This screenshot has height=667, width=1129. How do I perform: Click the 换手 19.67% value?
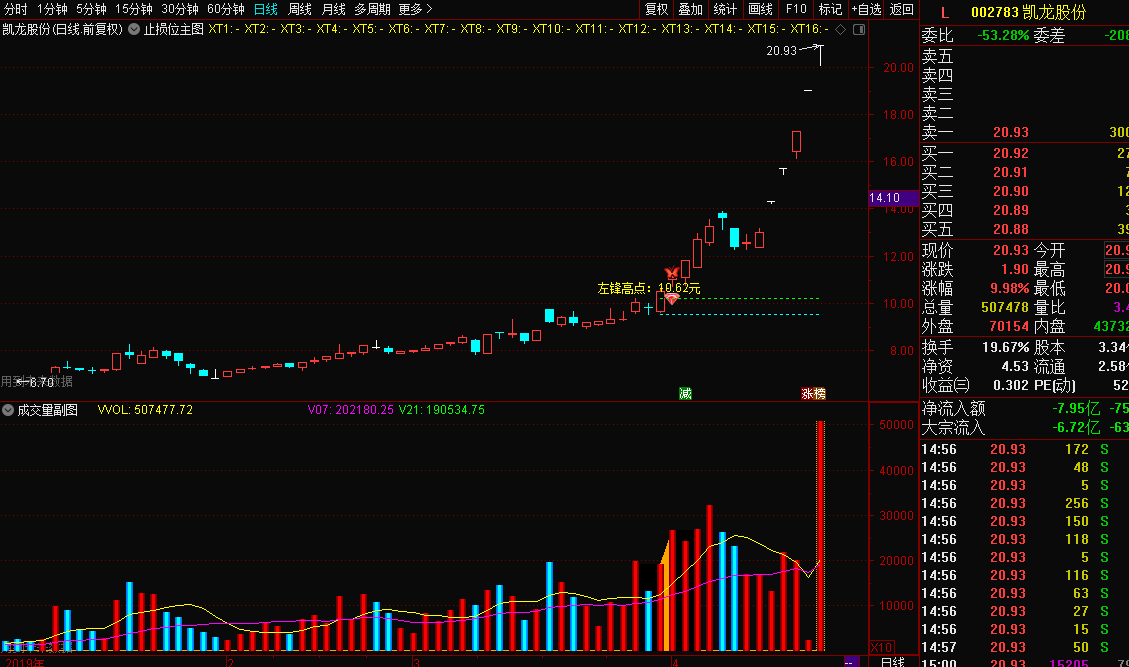pyautogui.click(x=1005, y=347)
